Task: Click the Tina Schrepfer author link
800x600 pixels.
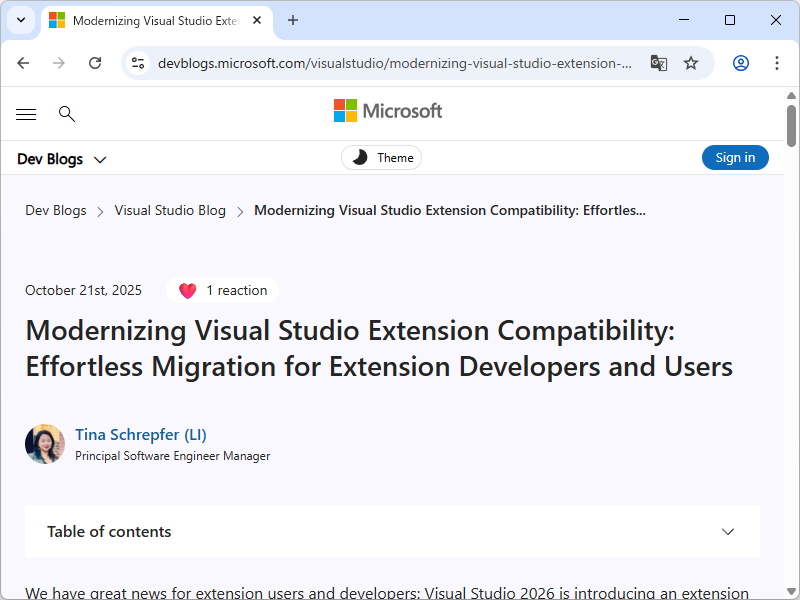Action: 140,434
